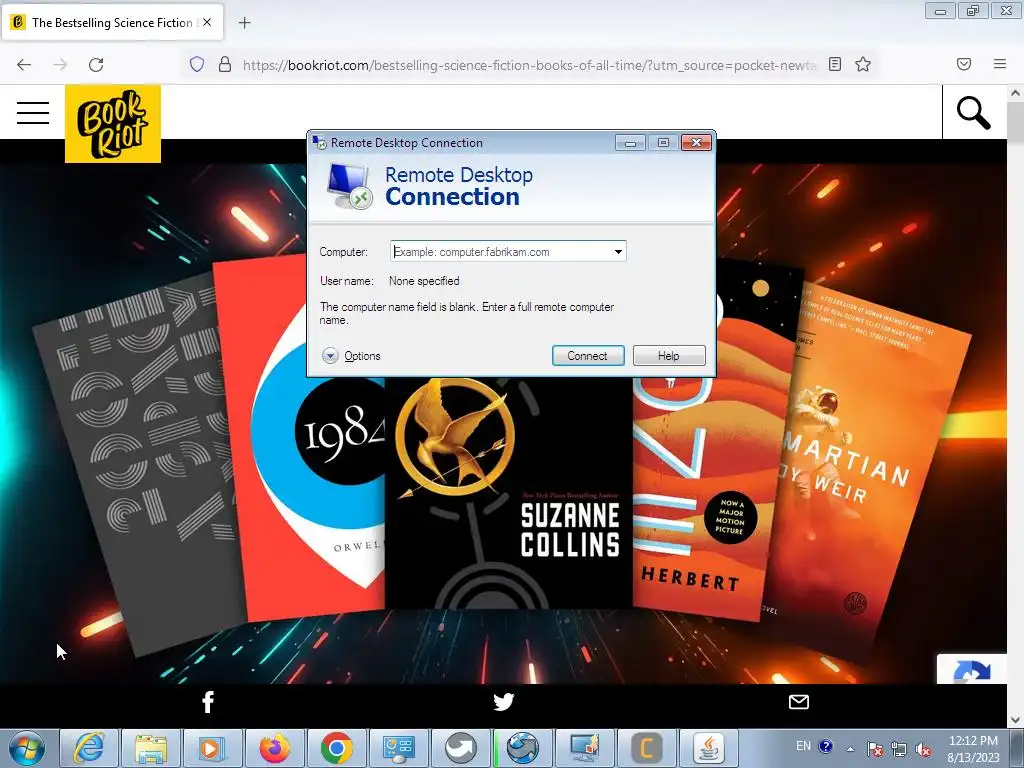Share page on Twitter
Viewport: 1024px width, 768px height.
pyautogui.click(x=504, y=702)
